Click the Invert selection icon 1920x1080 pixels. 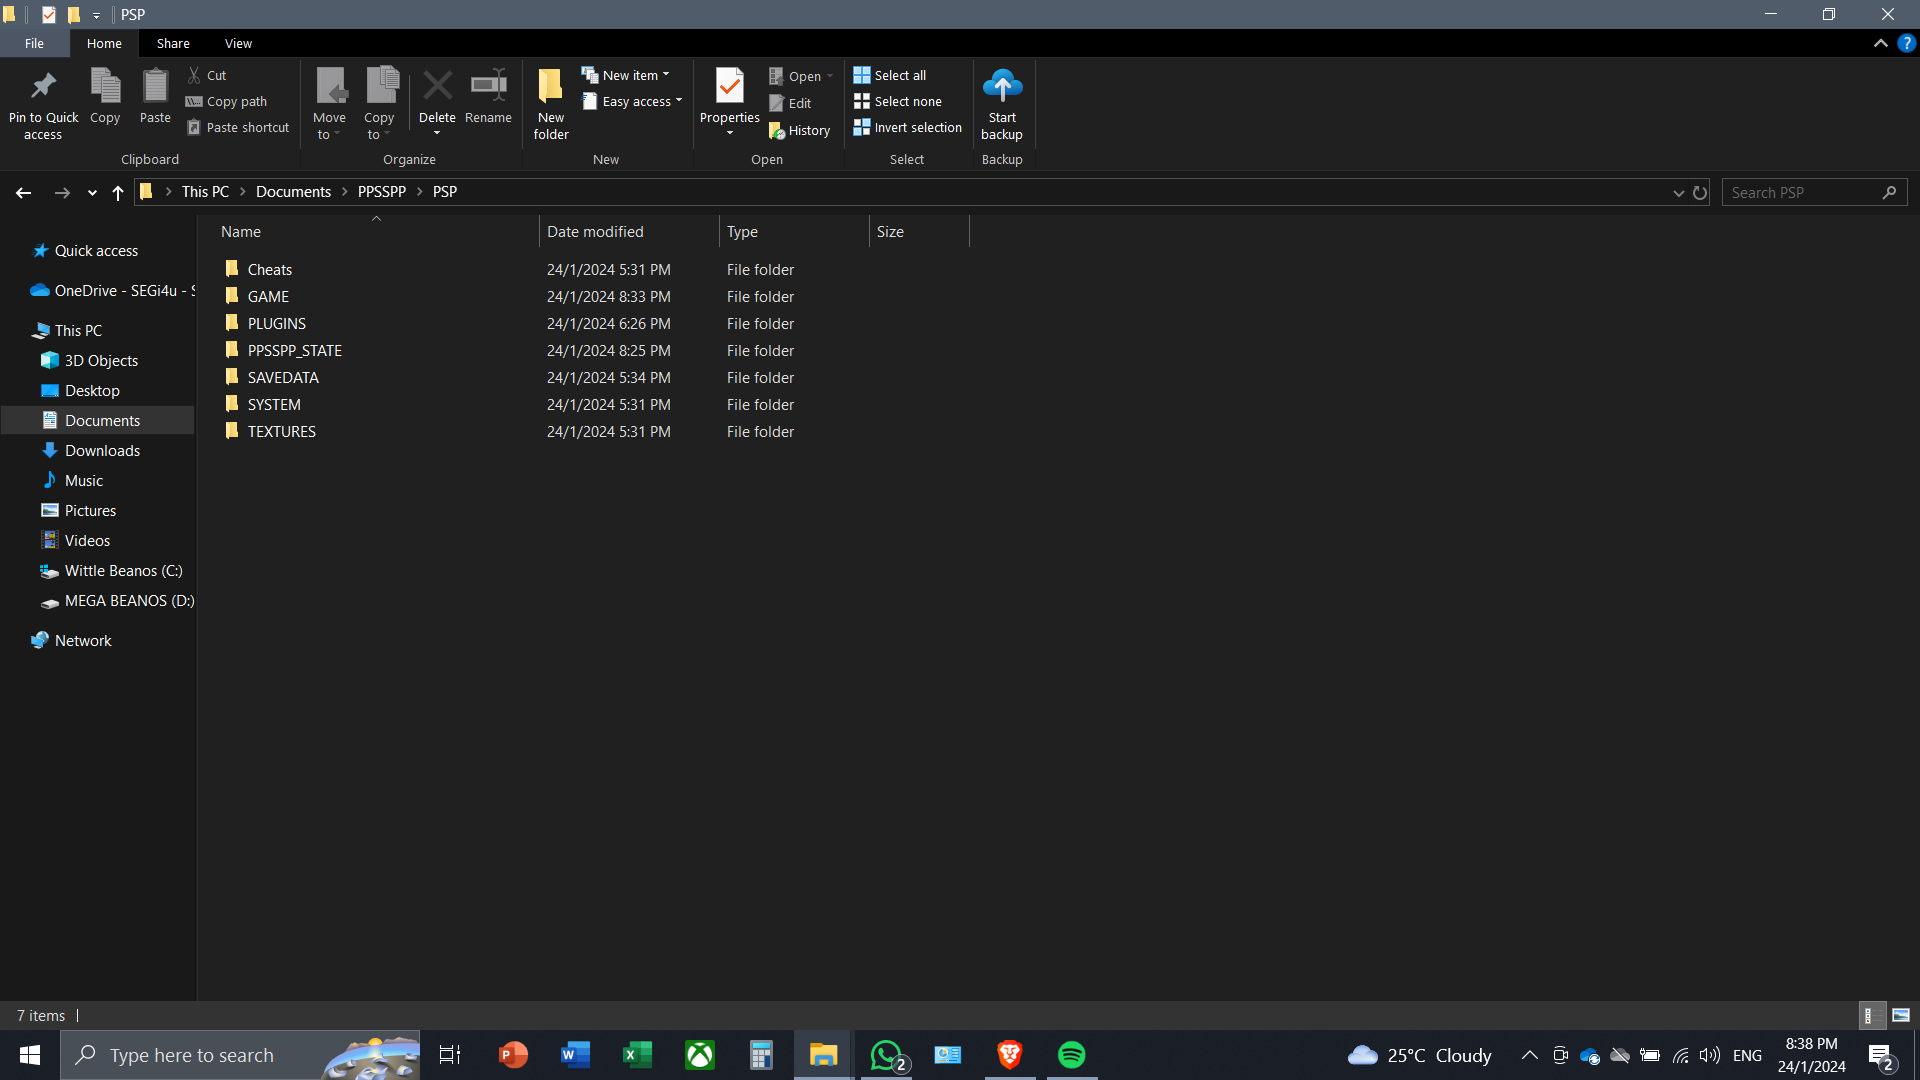point(862,128)
